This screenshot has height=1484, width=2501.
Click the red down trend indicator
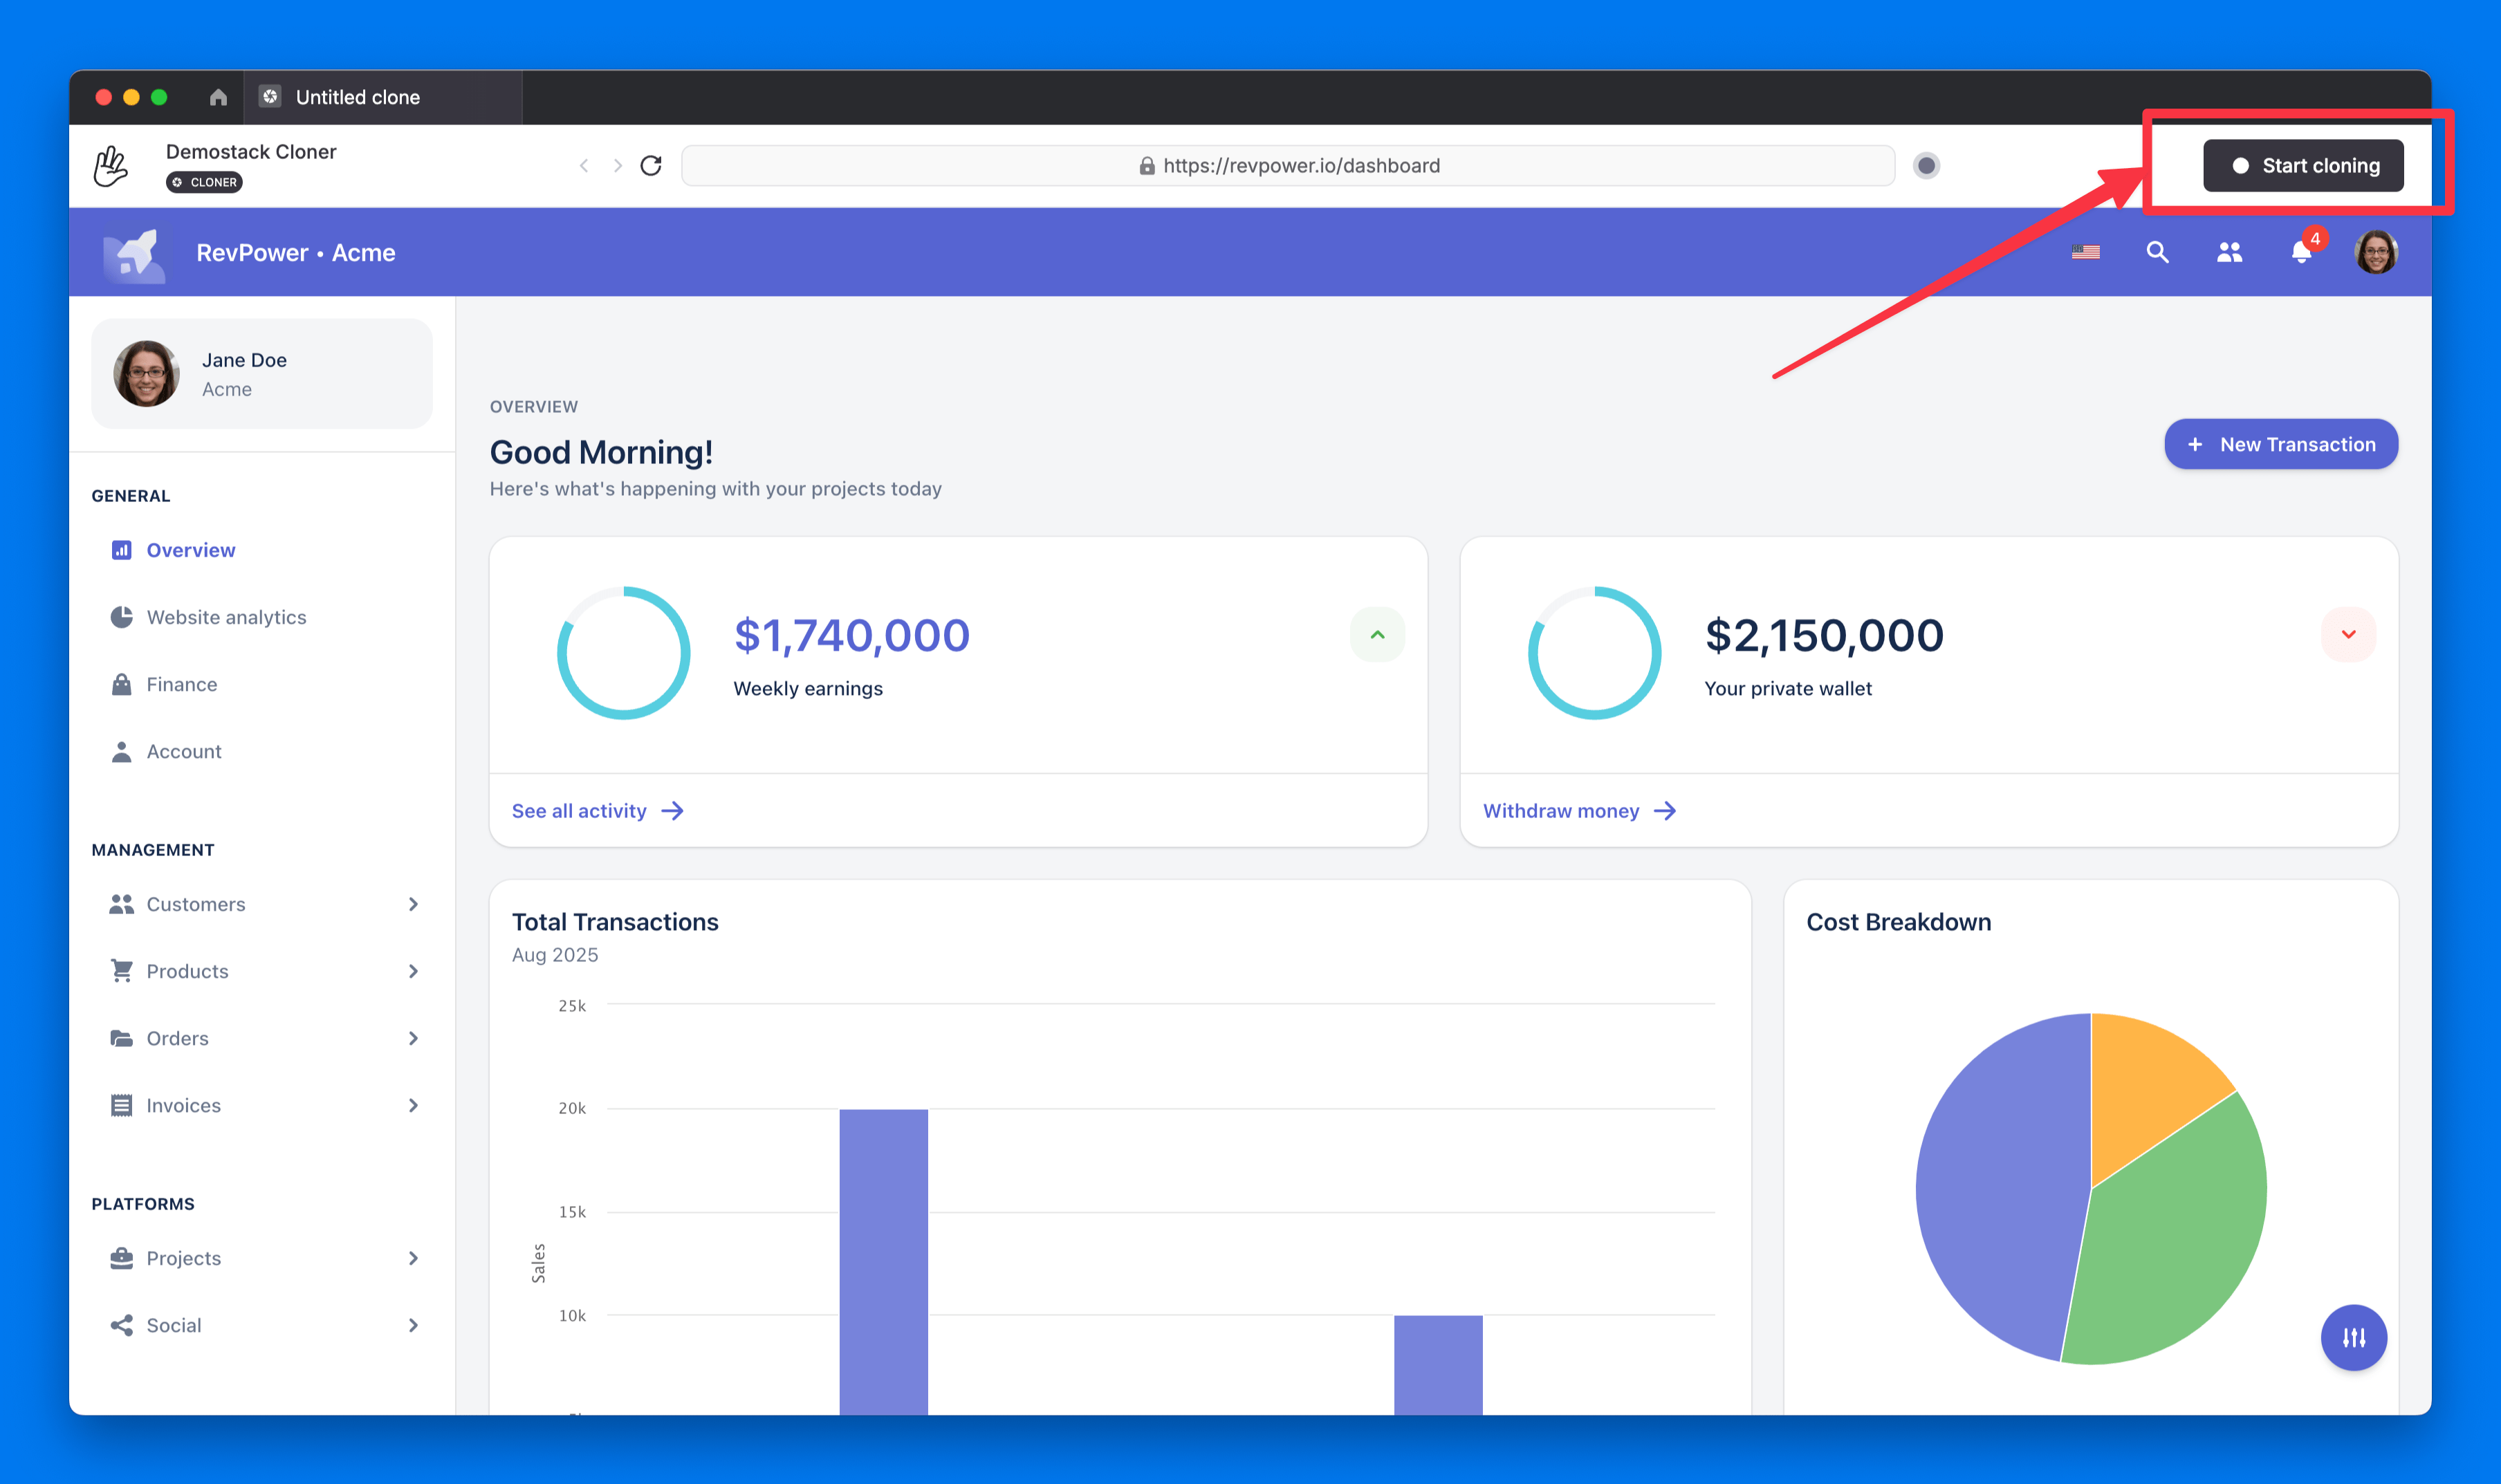pyautogui.click(x=2348, y=635)
